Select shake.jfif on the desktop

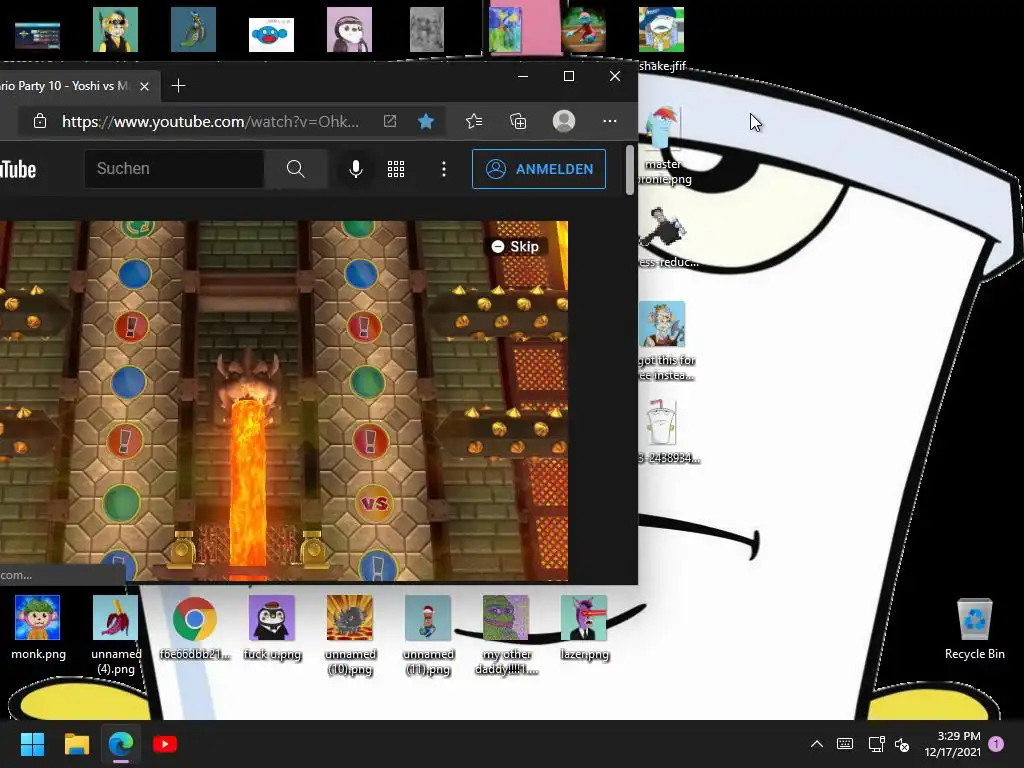[x=662, y=38]
